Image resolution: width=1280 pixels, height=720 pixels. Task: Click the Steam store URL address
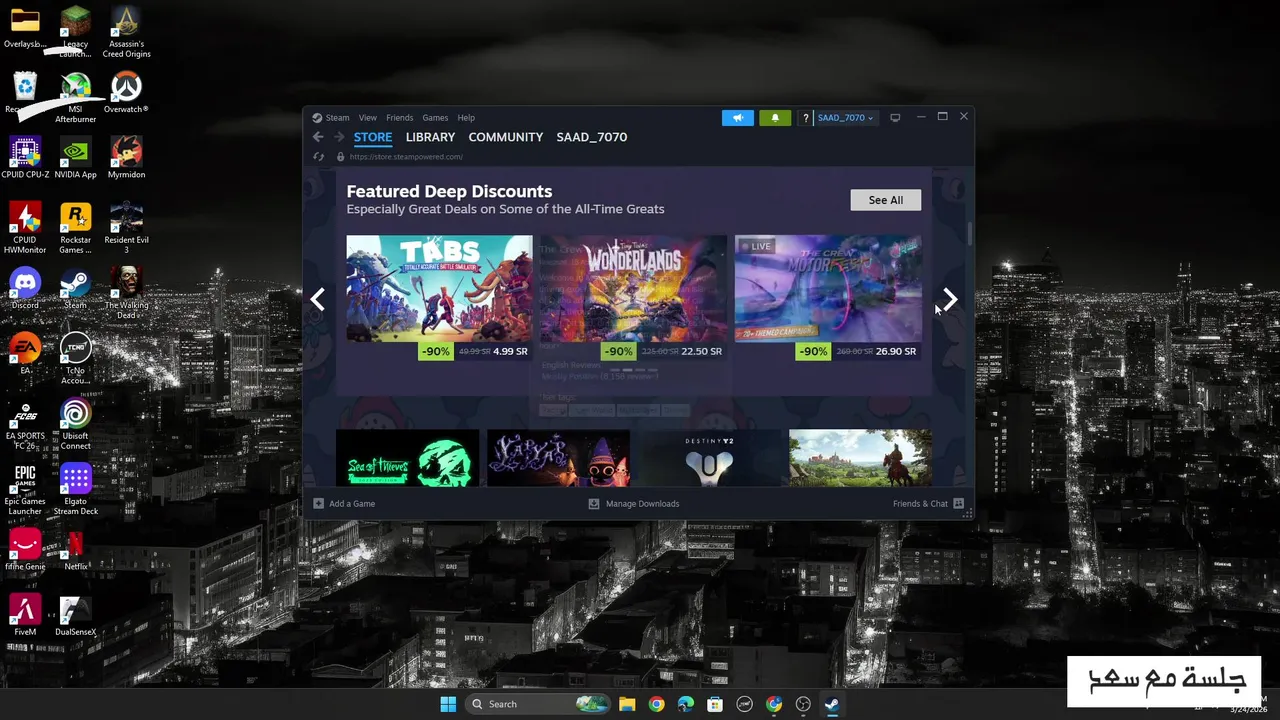coord(406,157)
